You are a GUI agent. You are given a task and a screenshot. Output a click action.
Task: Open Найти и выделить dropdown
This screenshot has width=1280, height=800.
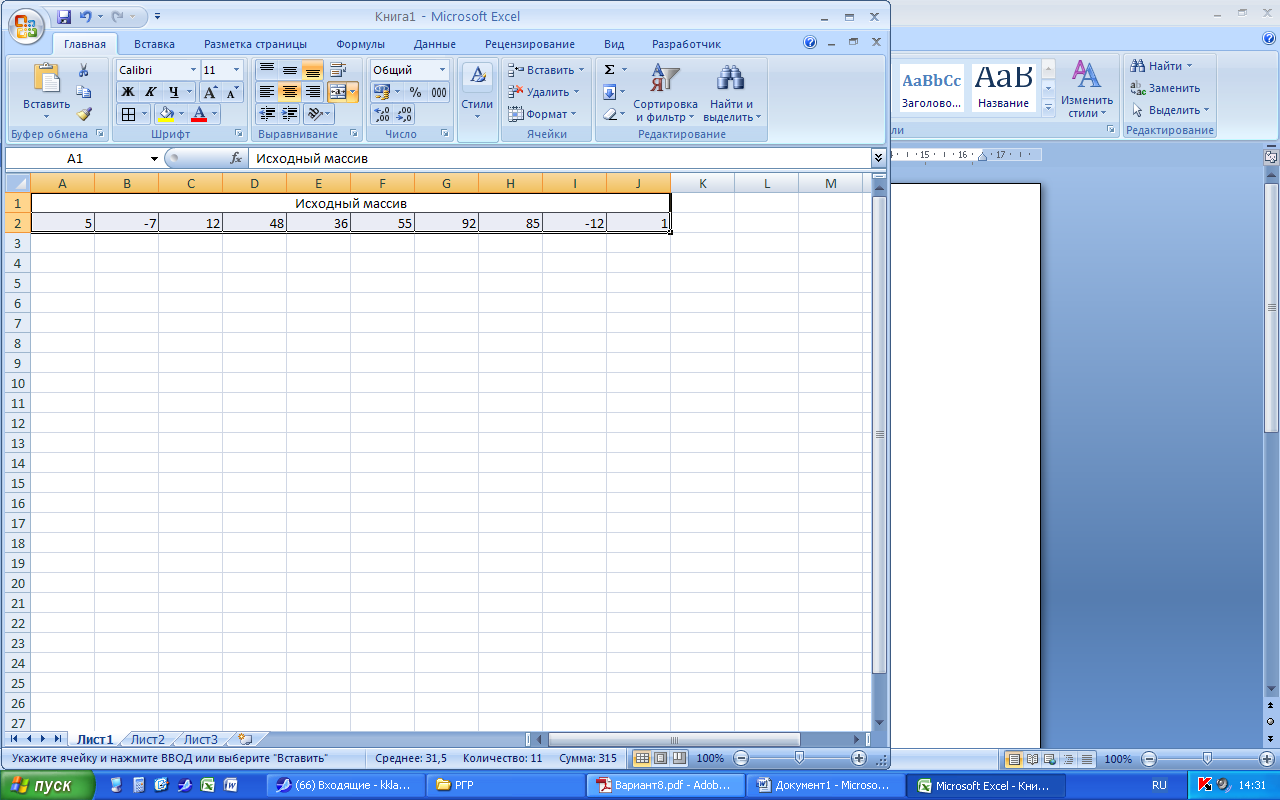click(731, 92)
